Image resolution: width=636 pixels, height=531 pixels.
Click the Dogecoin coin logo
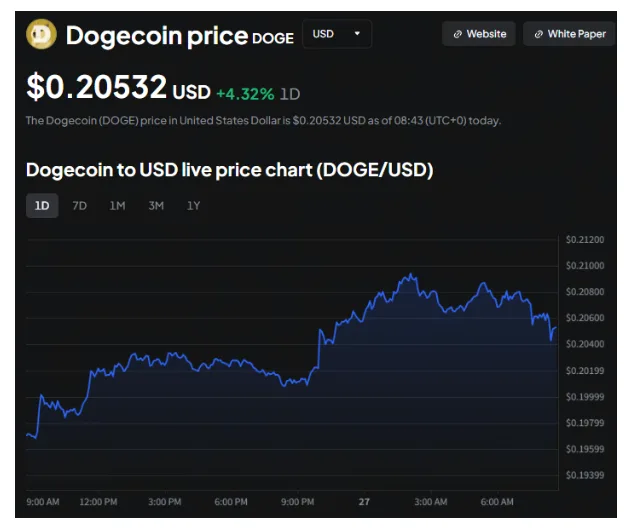41,35
